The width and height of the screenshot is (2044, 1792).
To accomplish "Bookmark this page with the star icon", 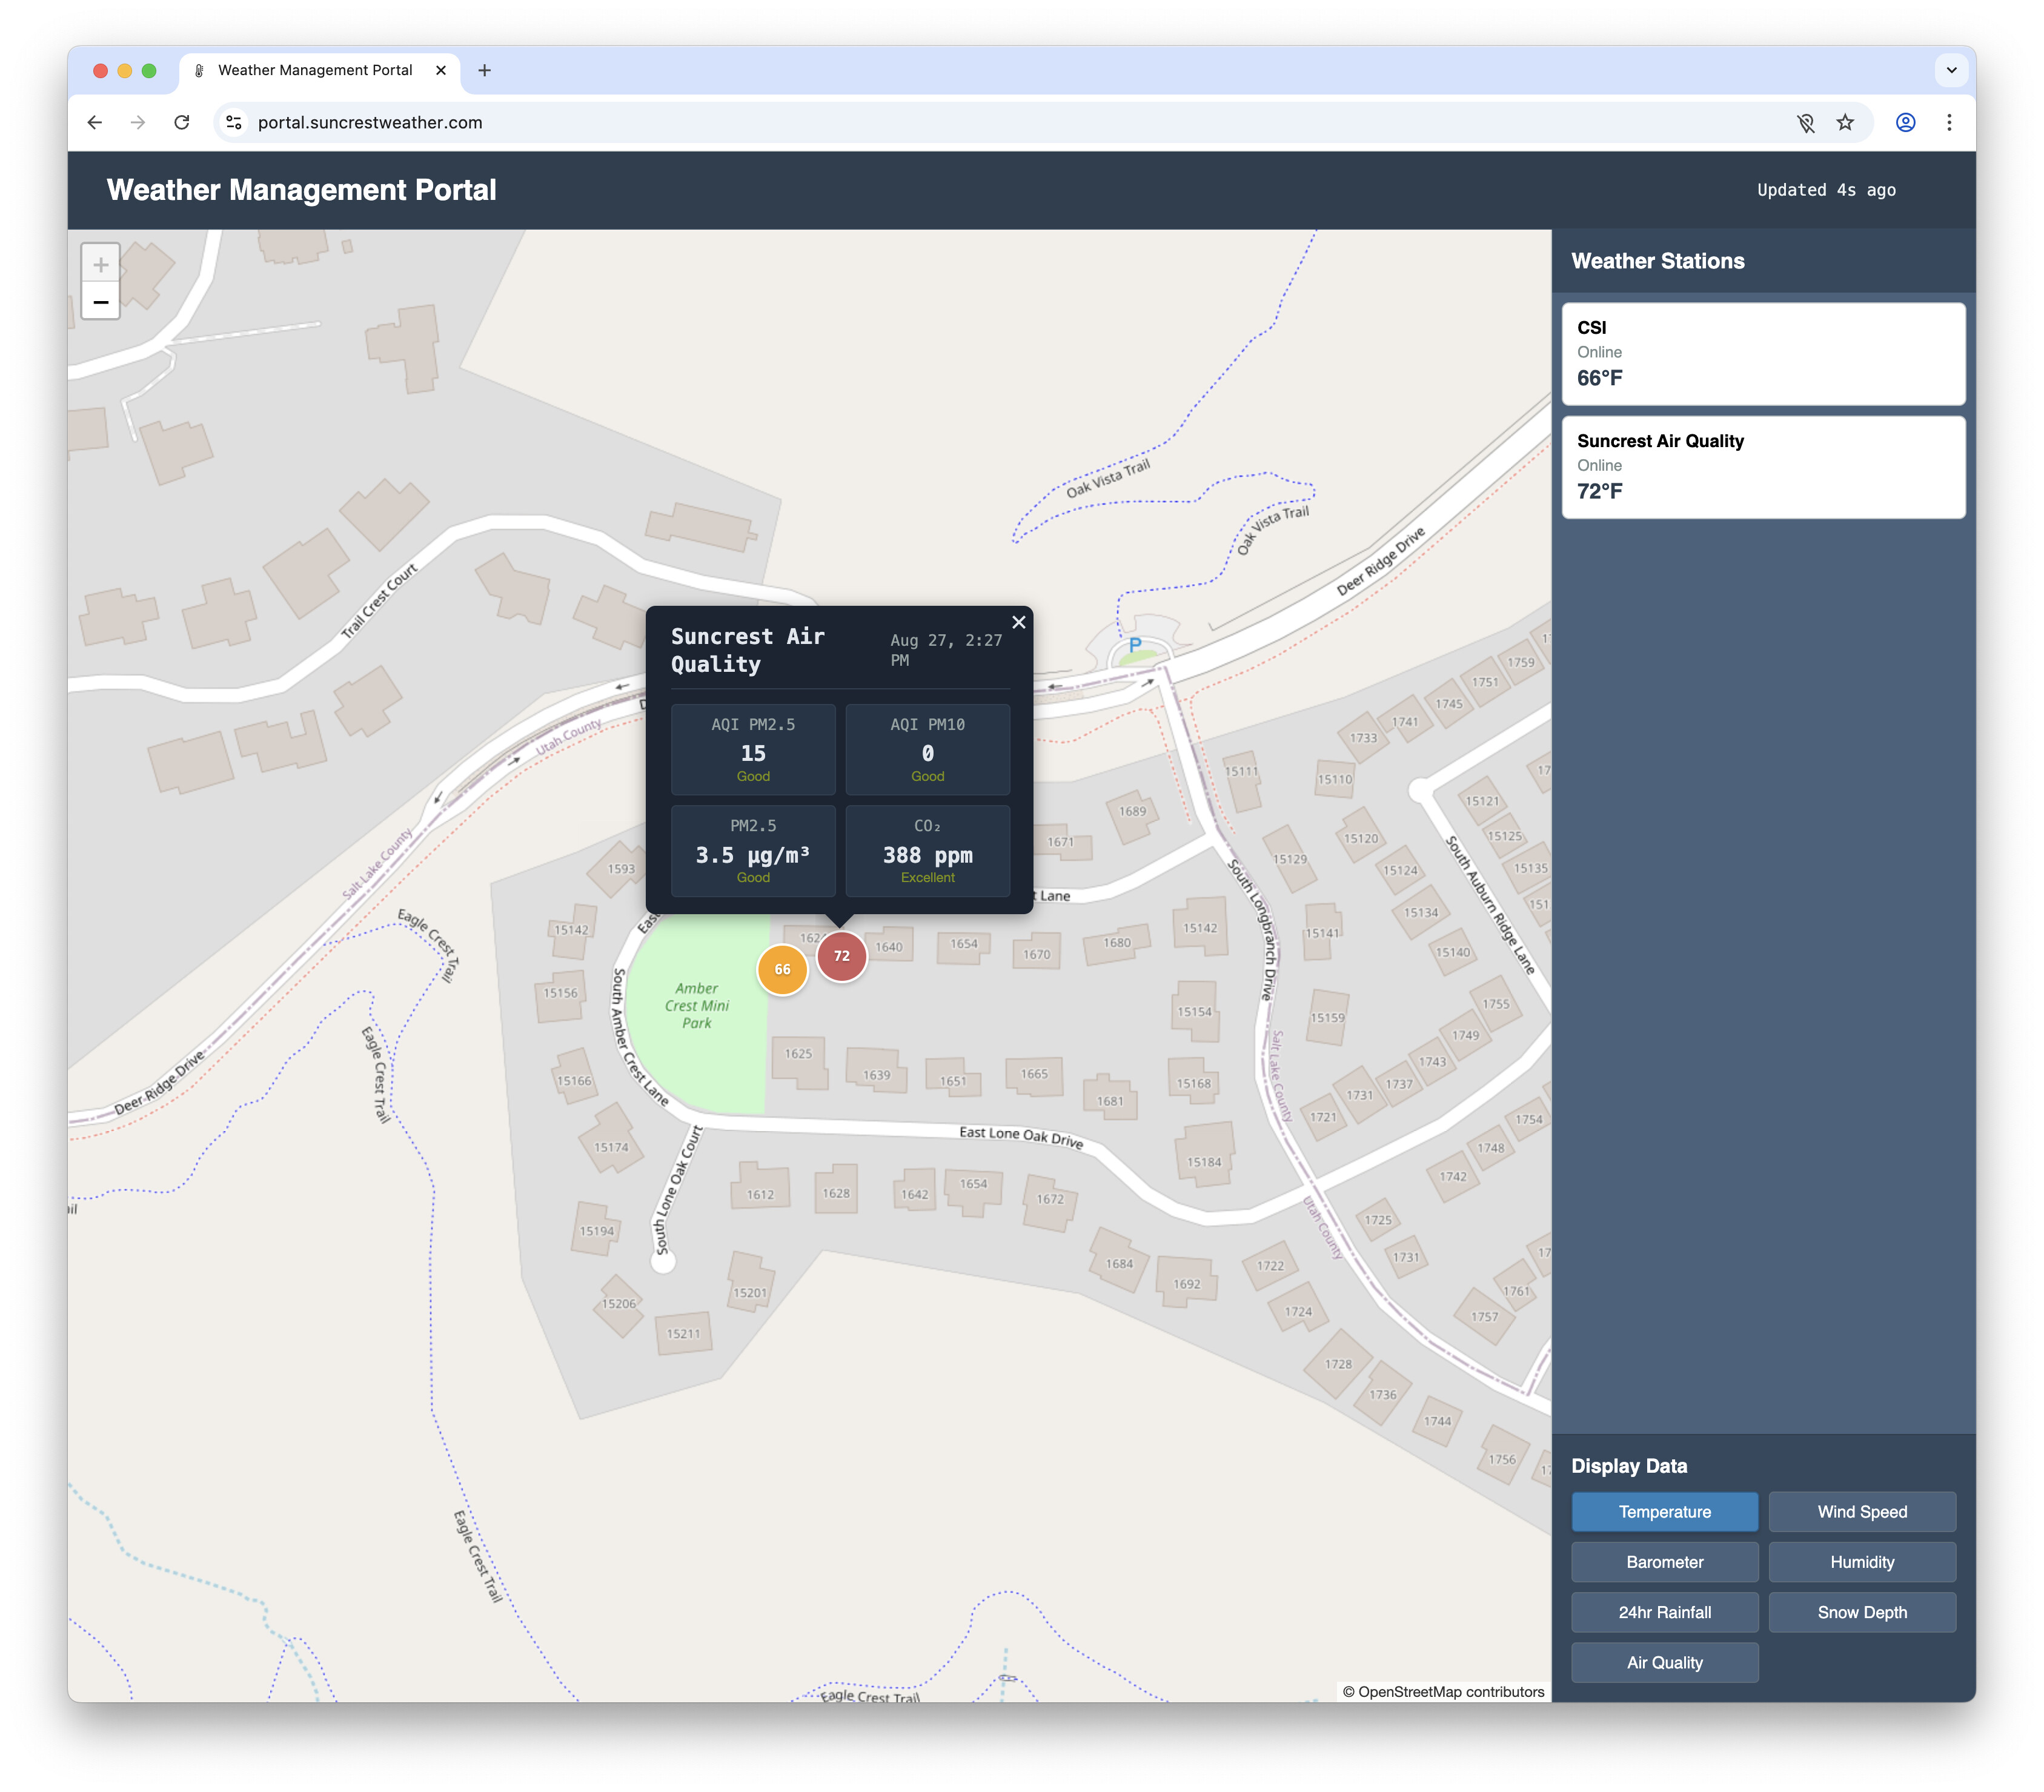I will (1845, 122).
